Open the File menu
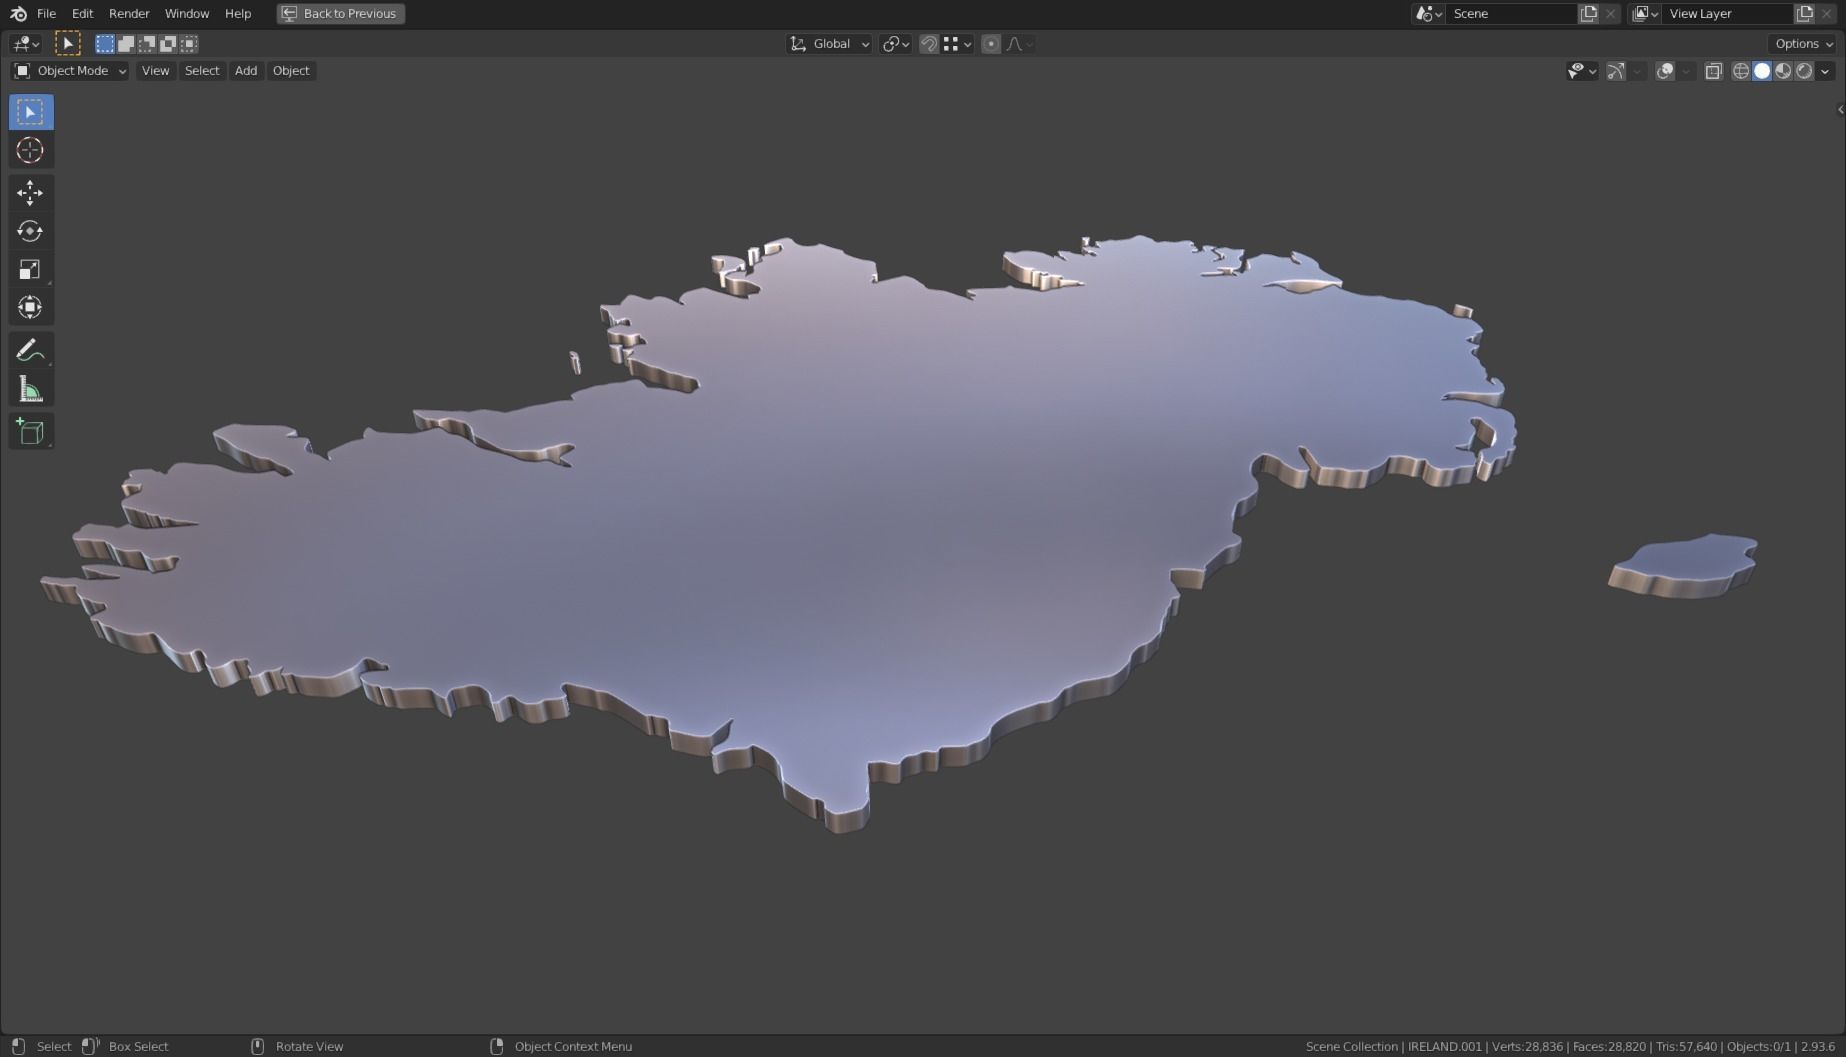1846x1057 pixels. tap(46, 13)
